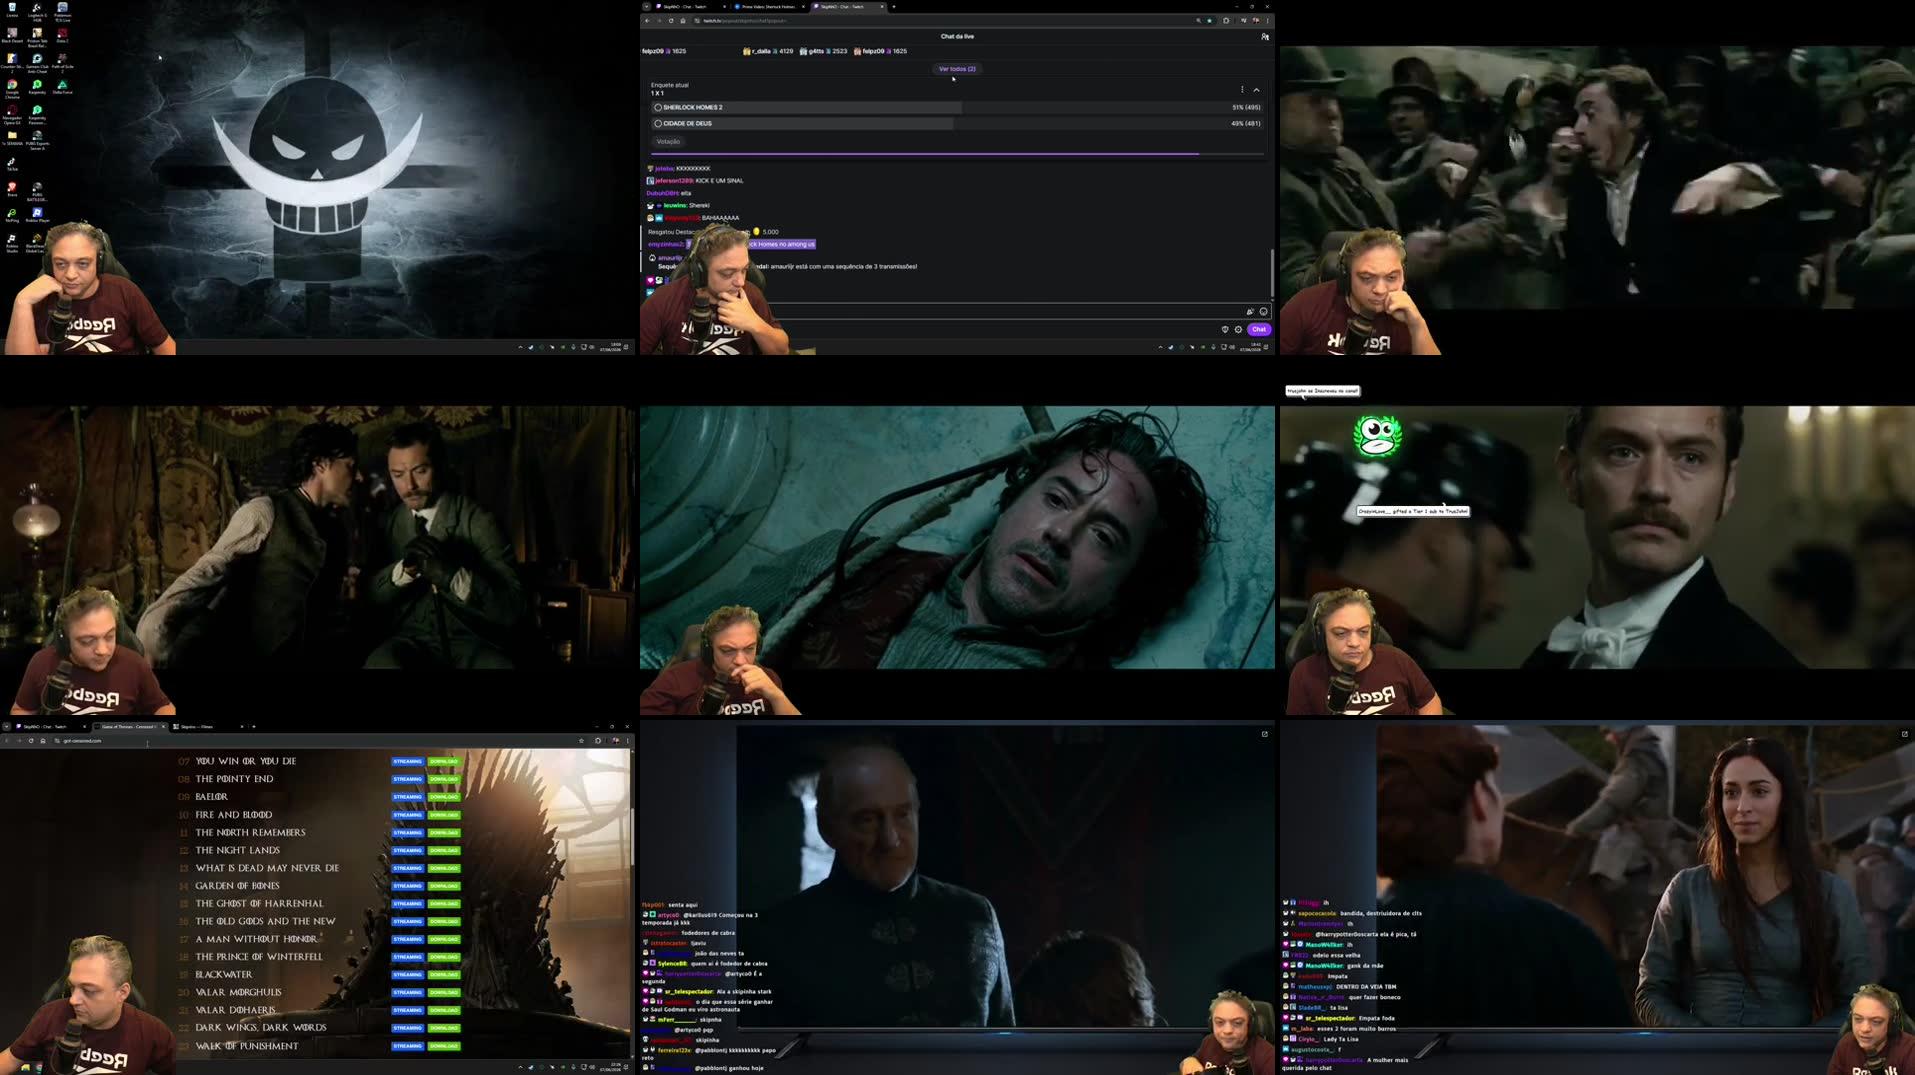Switch to first Twitch chat tab
The width and height of the screenshot is (1915, 1075).
tap(690, 6)
